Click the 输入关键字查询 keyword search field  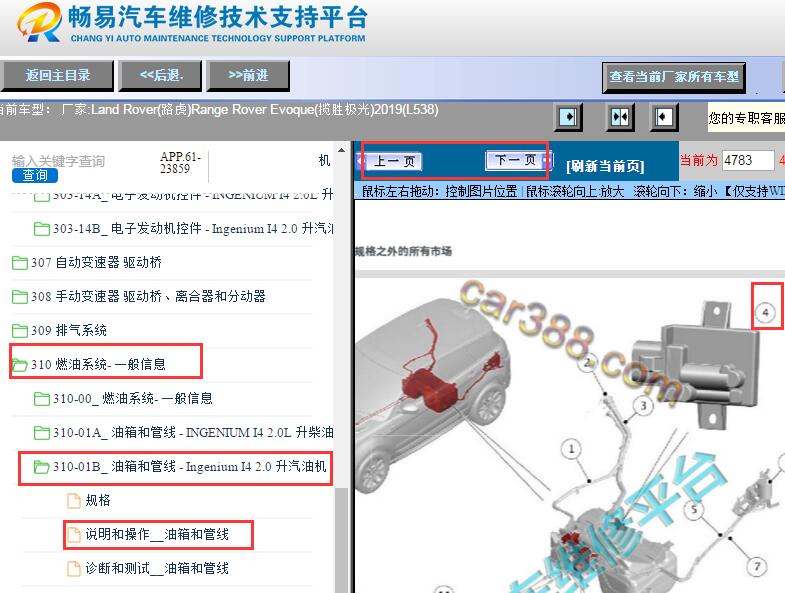pos(59,161)
